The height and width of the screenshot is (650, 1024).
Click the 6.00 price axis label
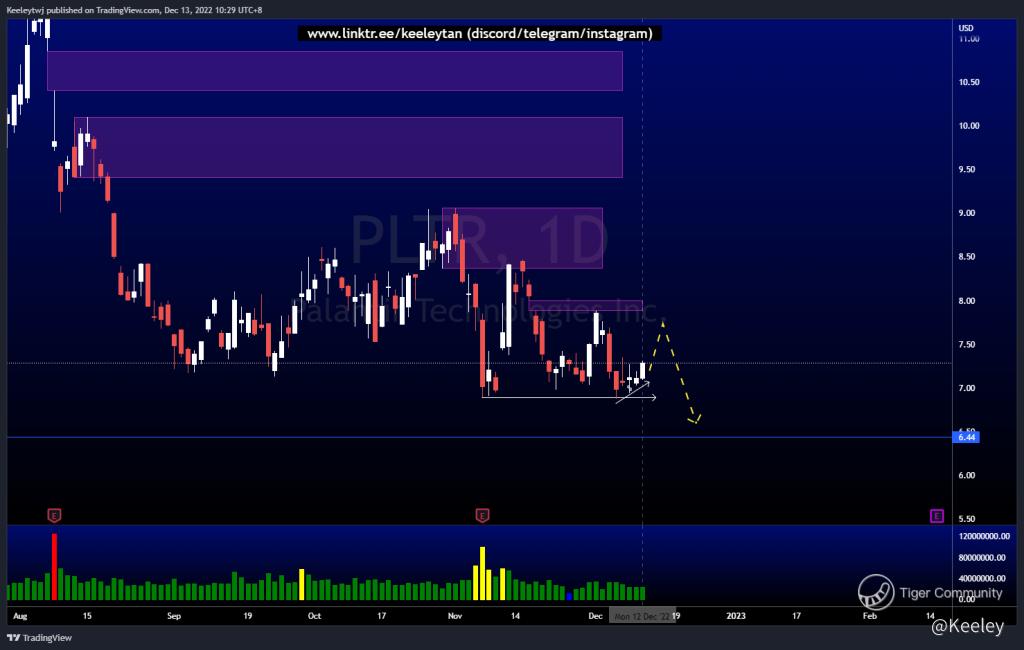(967, 476)
